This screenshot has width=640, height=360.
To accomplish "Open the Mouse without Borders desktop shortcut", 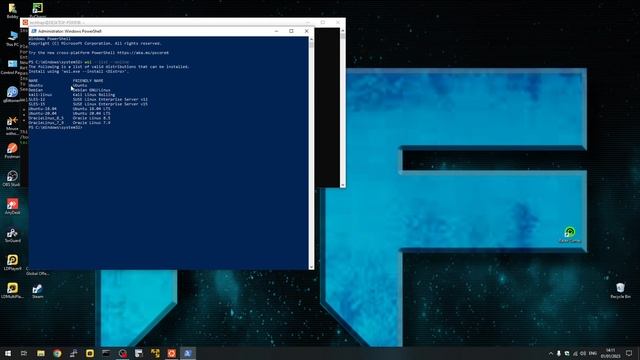I will click(x=12, y=124).
